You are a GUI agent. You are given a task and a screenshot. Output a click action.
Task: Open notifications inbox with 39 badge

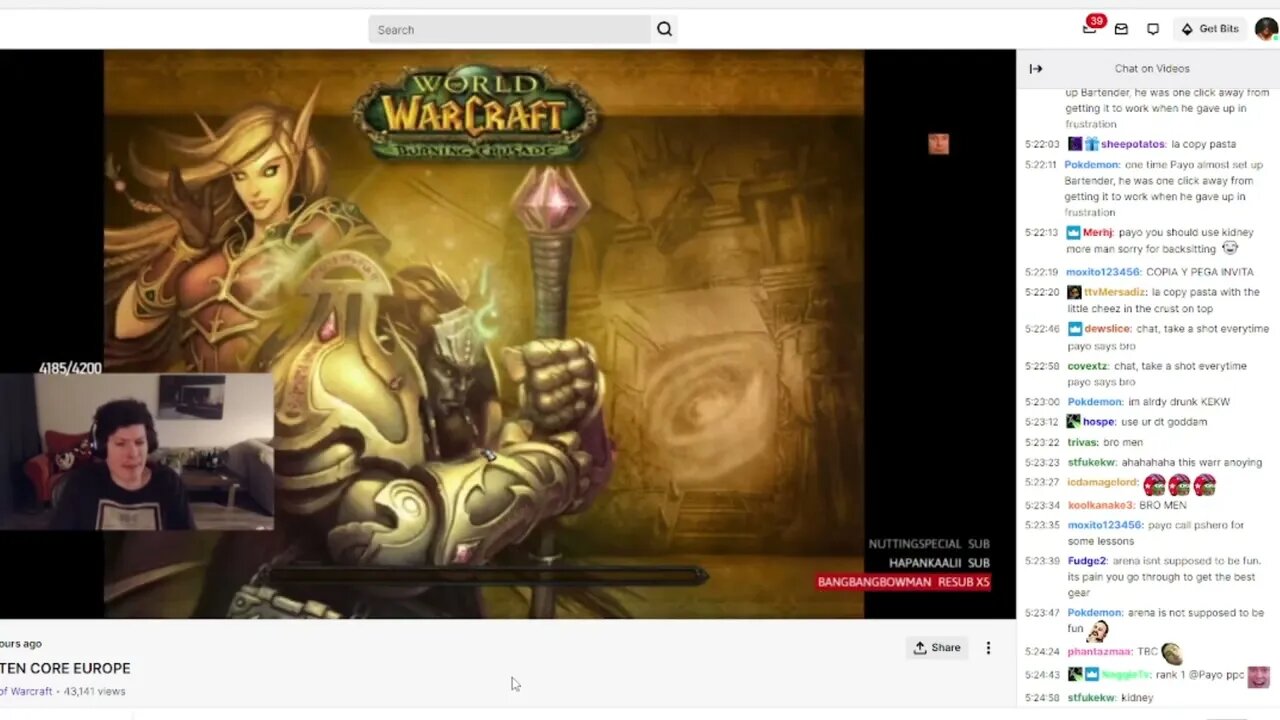pos(1090,28)
